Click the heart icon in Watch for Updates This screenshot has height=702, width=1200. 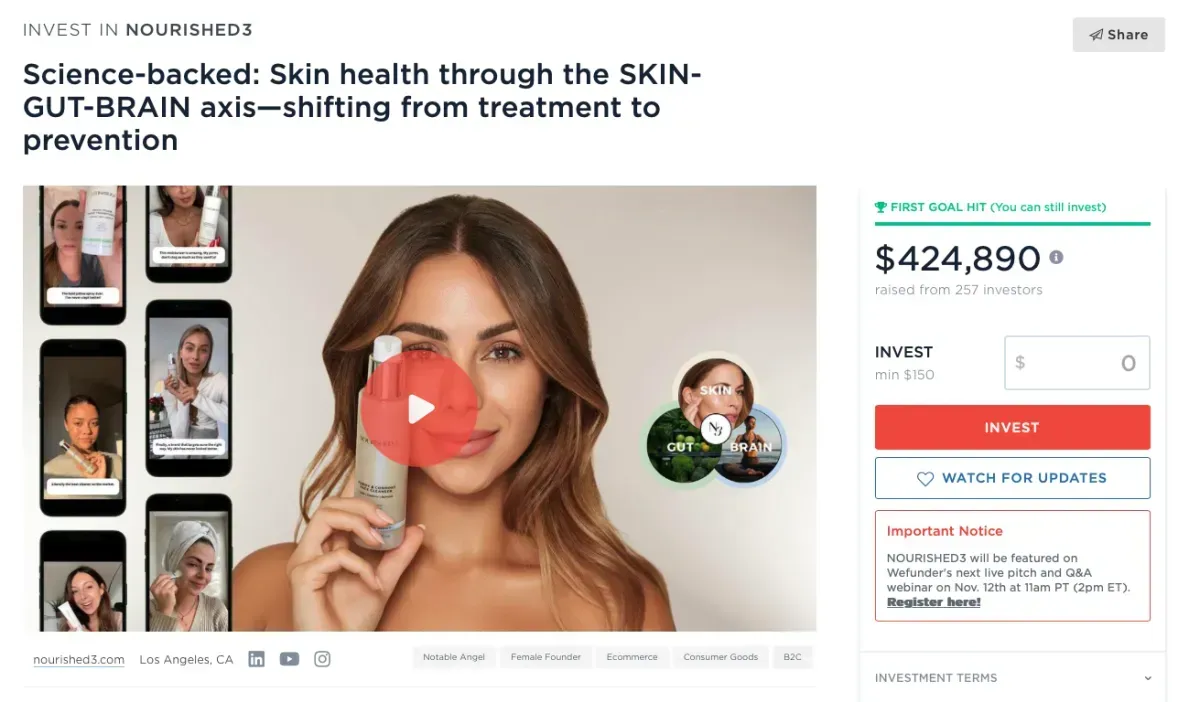(x=925, y=479)
